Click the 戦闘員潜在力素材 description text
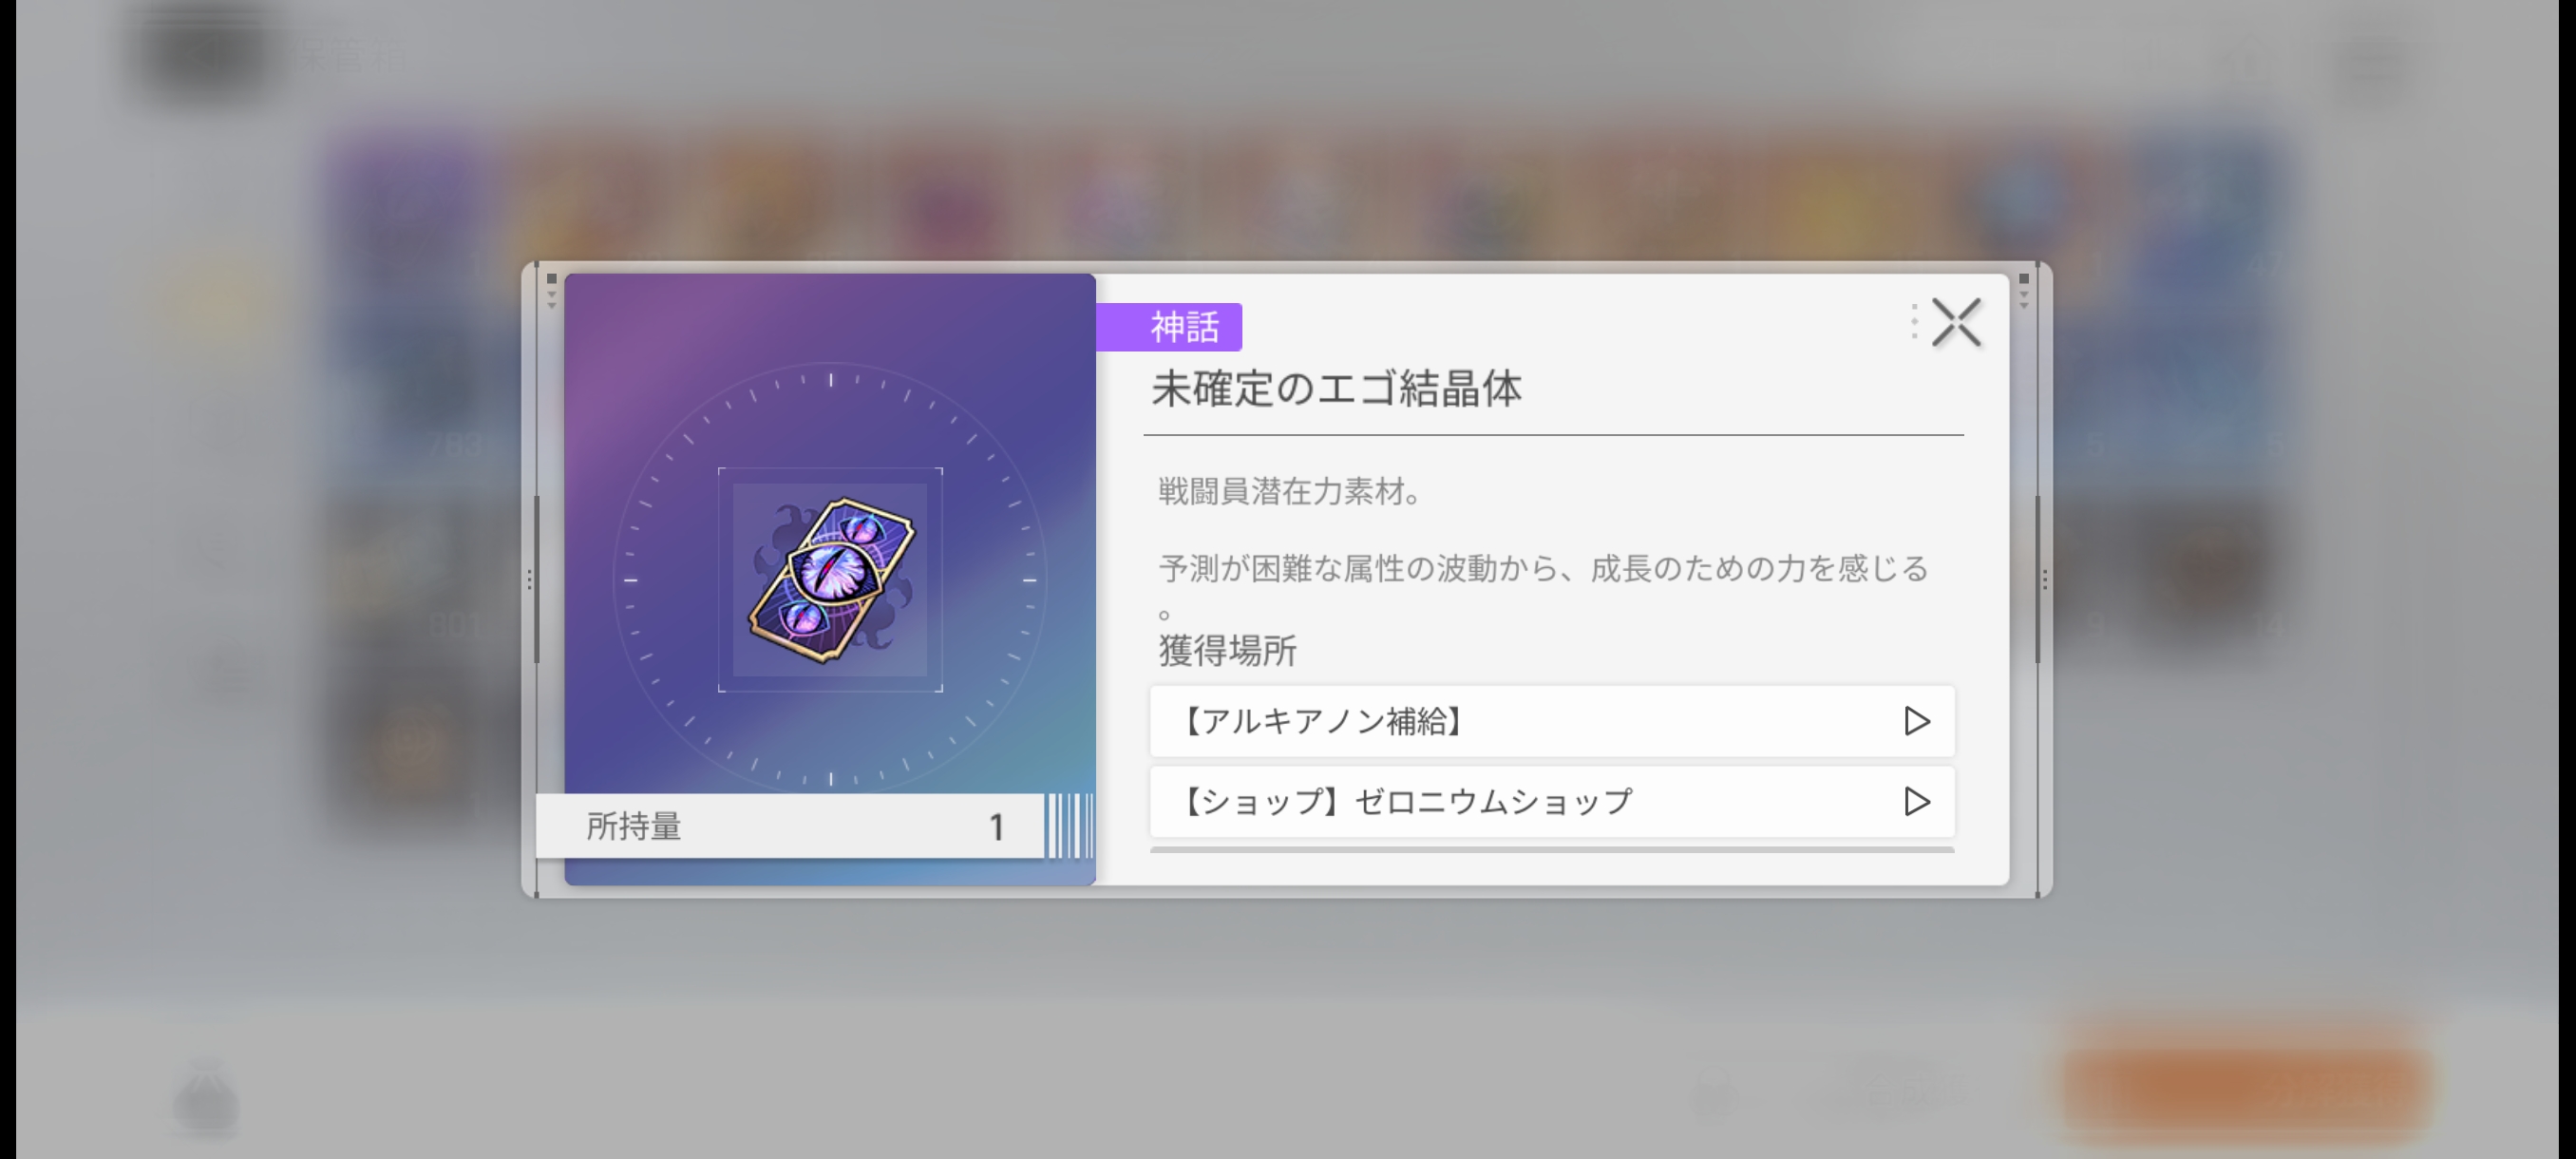This screenshot has width=2576, height=1159. 1289,492
